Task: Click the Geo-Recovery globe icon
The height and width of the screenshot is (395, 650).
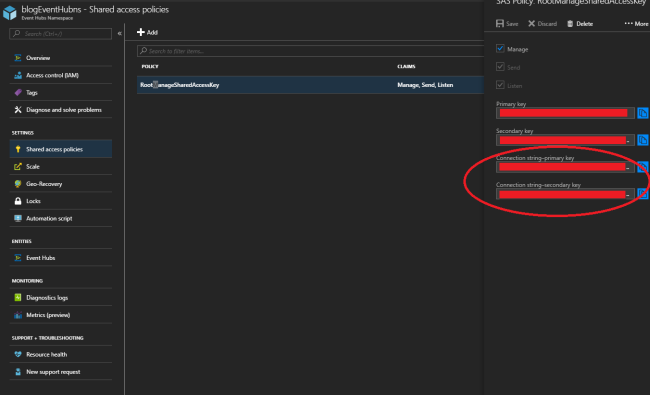Action: [x=18, y=184]
